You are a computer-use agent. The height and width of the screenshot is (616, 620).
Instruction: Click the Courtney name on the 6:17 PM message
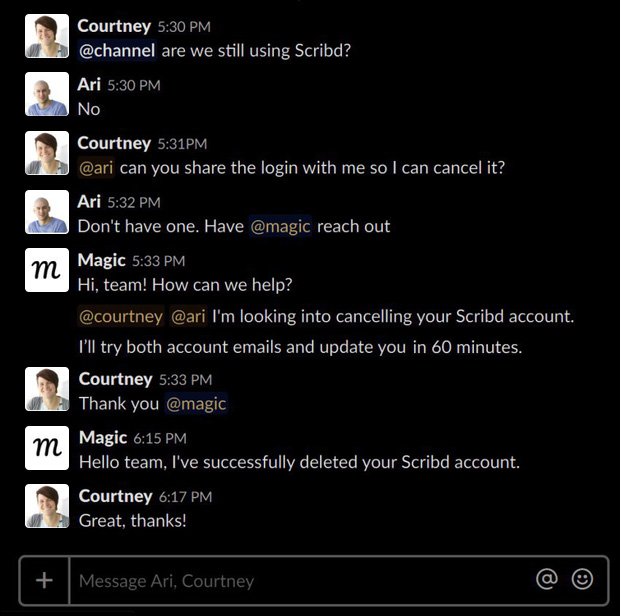tap(115, 497)
